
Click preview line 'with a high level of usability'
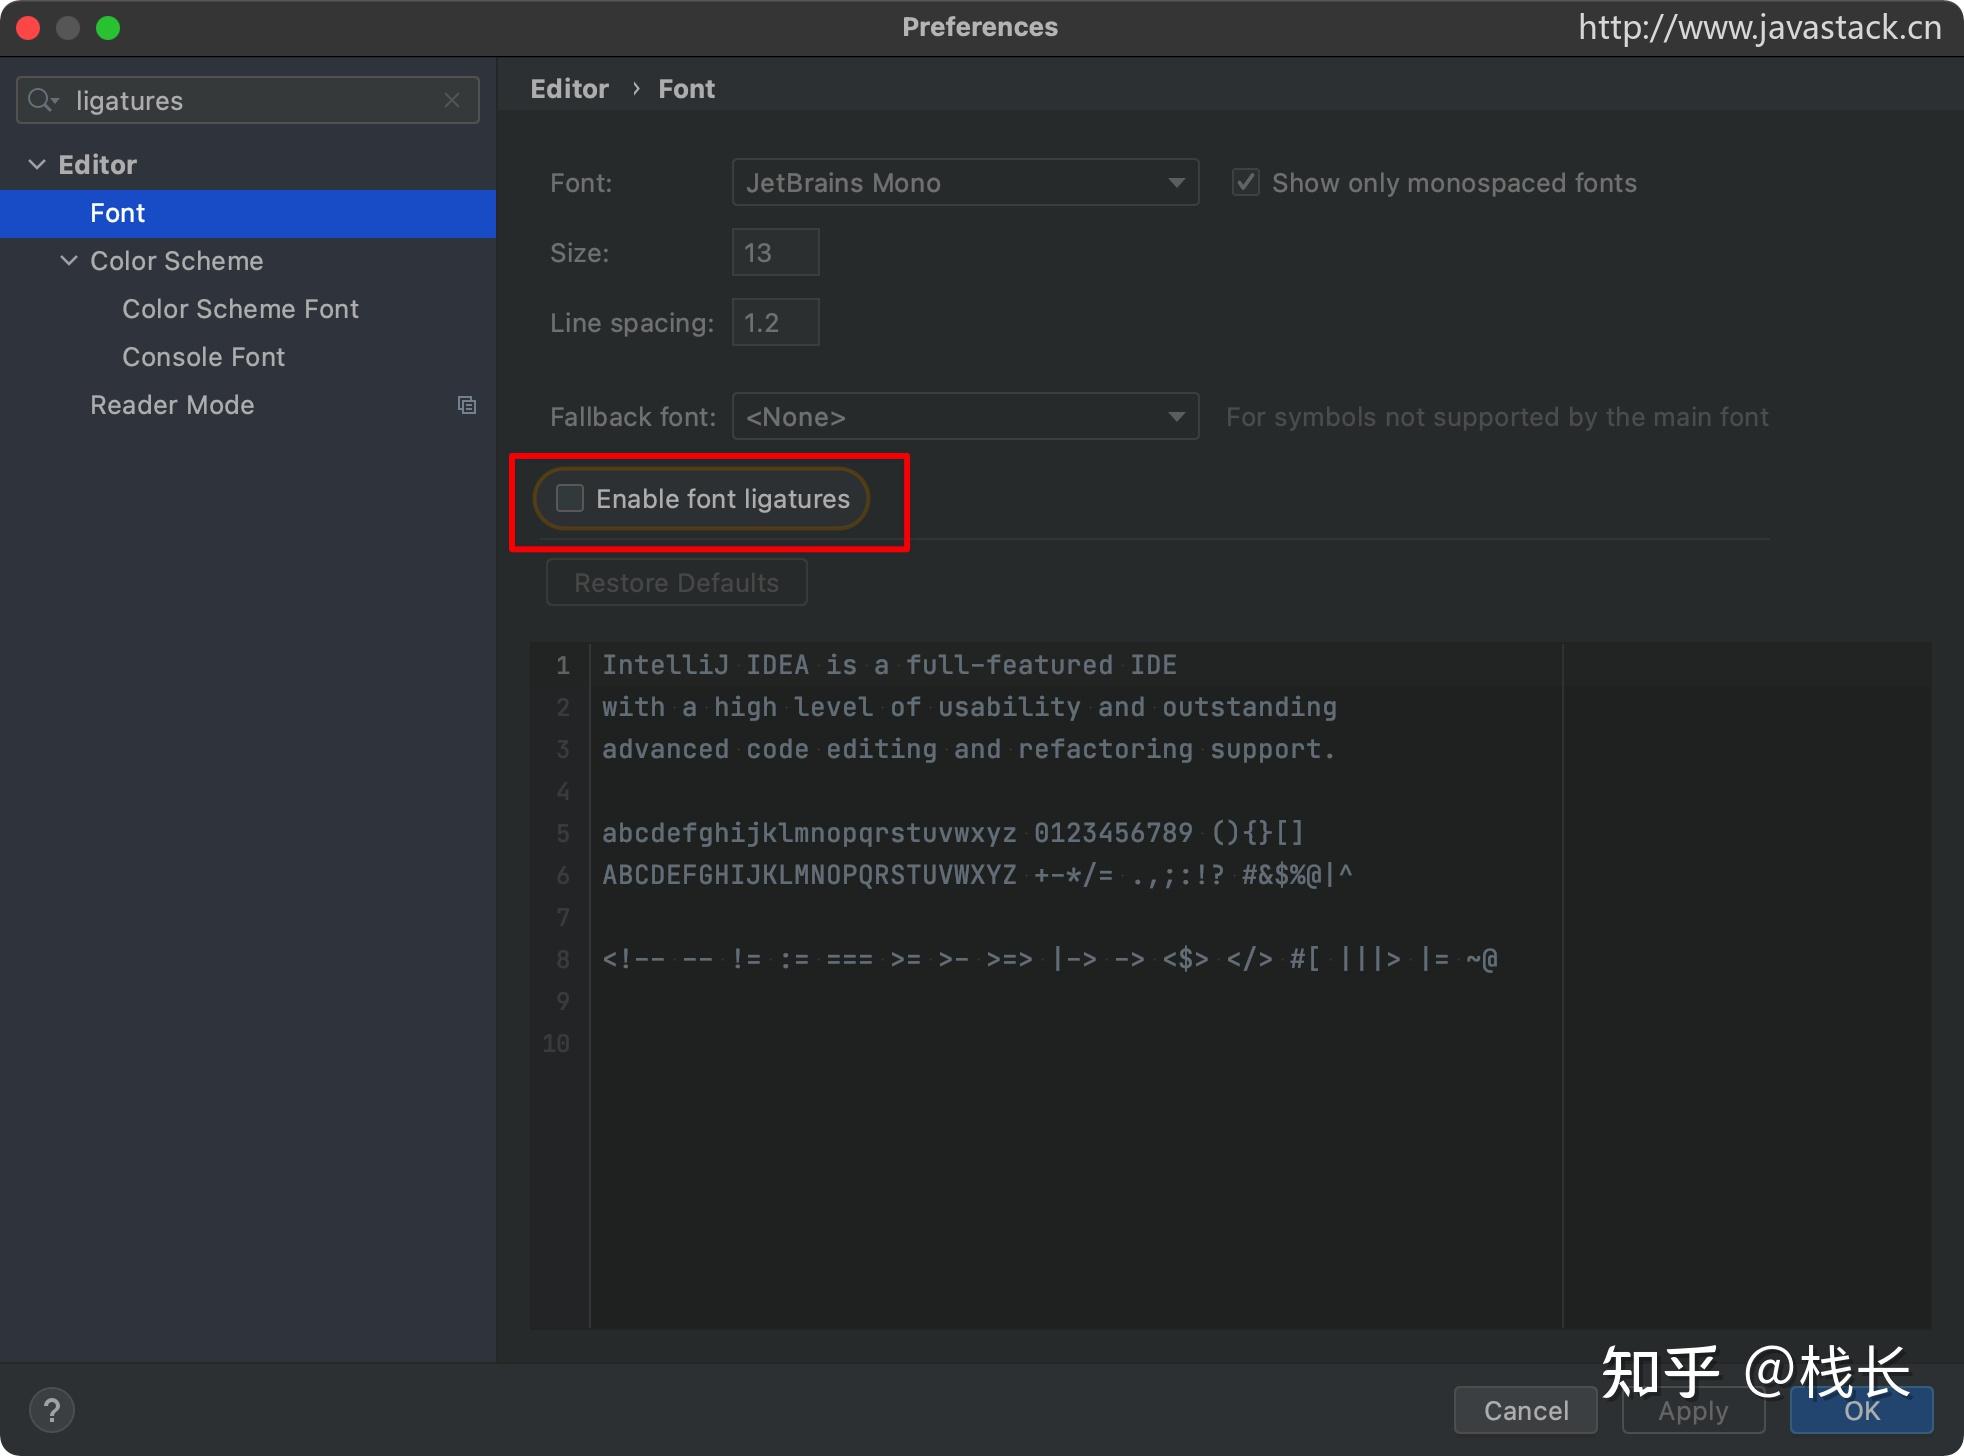[969, 707]
